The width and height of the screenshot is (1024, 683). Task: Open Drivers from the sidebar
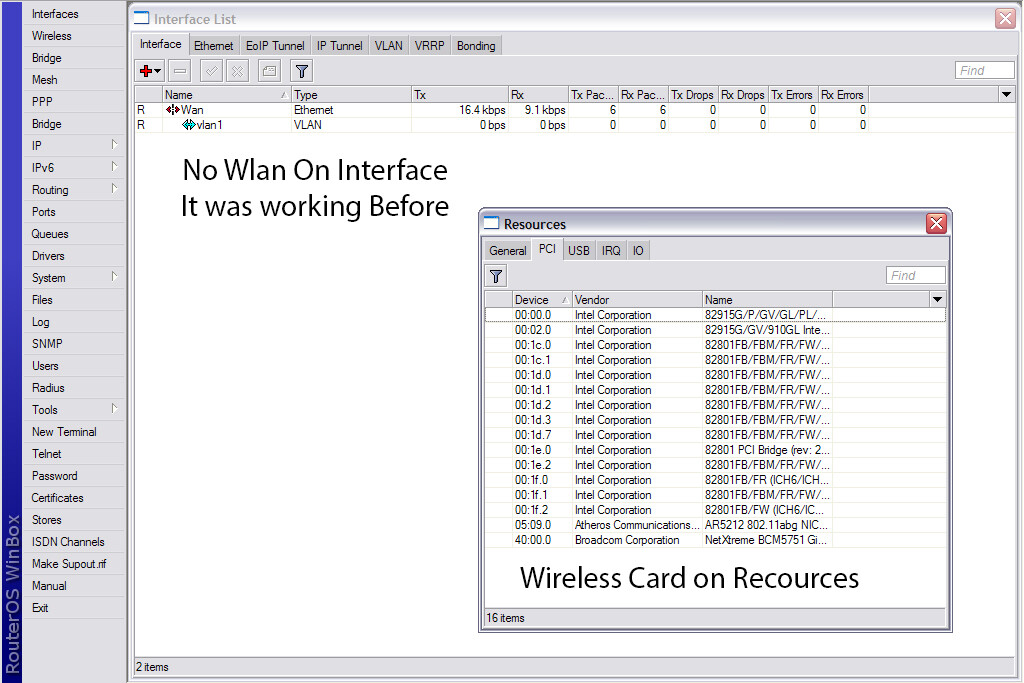(x=74, y=256)
